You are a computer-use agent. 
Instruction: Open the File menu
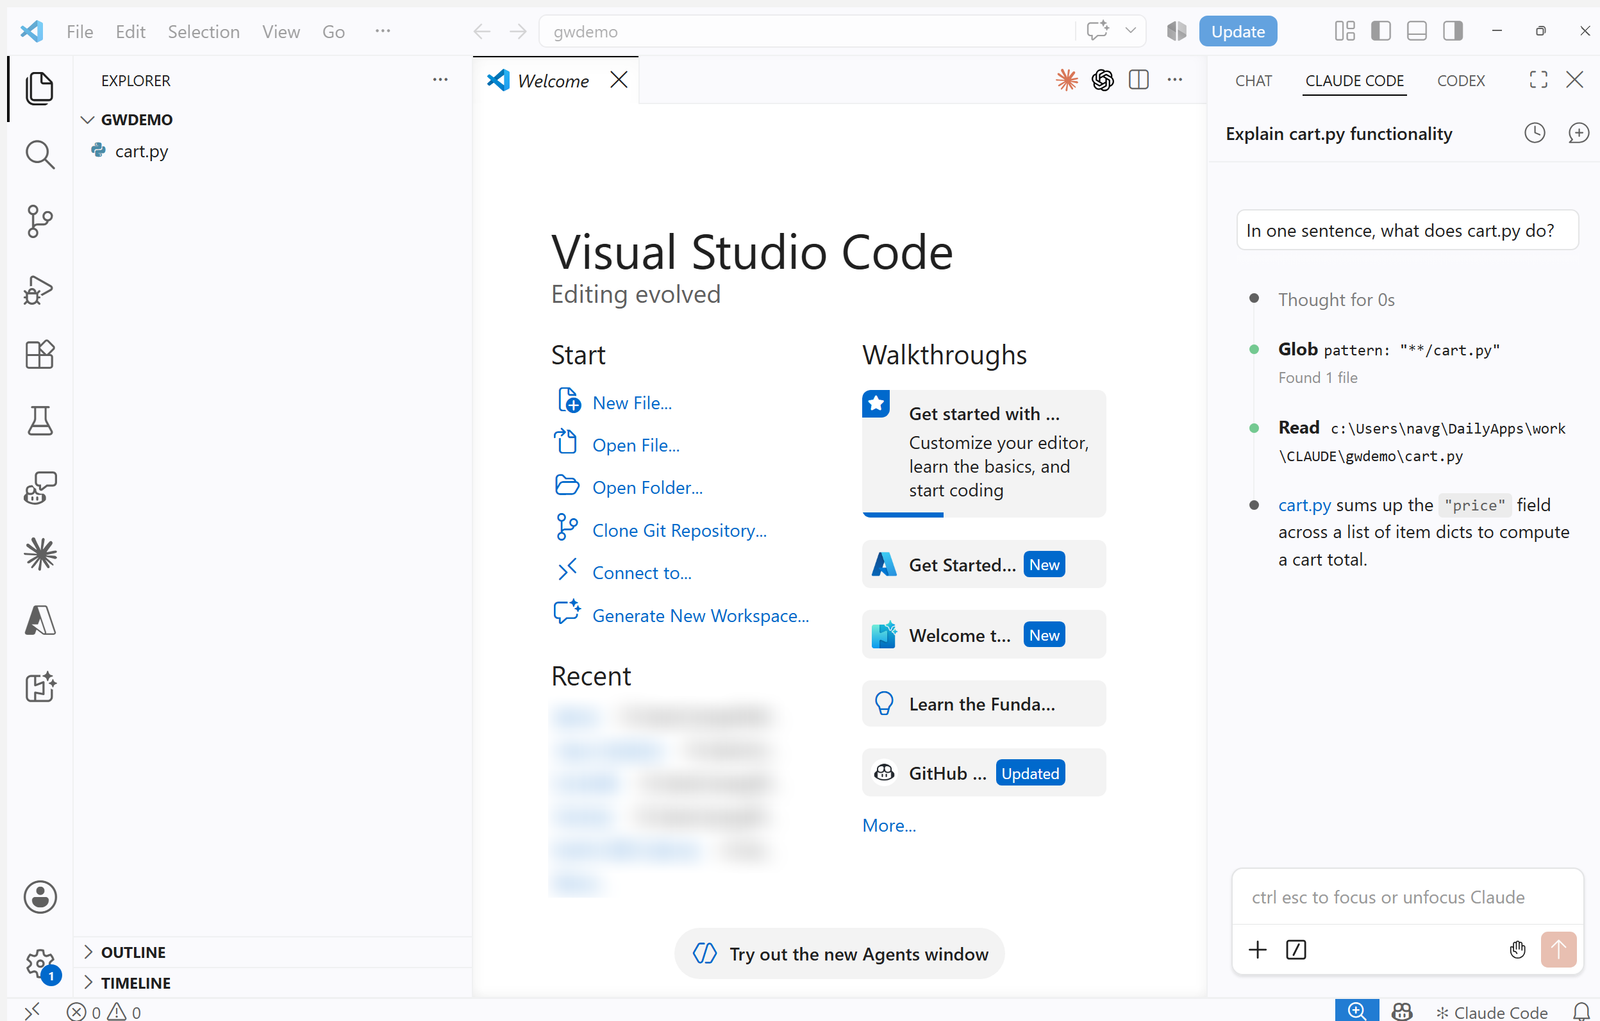coord(80,31)
